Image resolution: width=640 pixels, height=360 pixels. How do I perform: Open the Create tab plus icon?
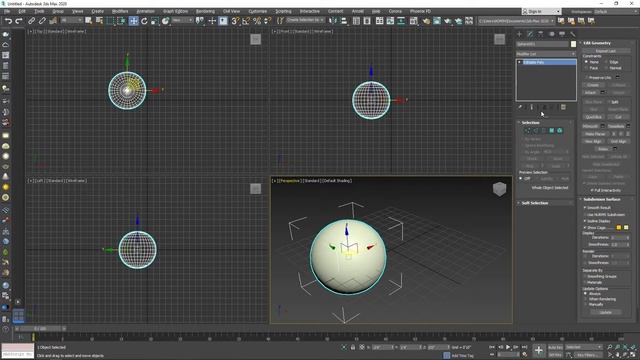pyautogui.click(x=519, y=34)
